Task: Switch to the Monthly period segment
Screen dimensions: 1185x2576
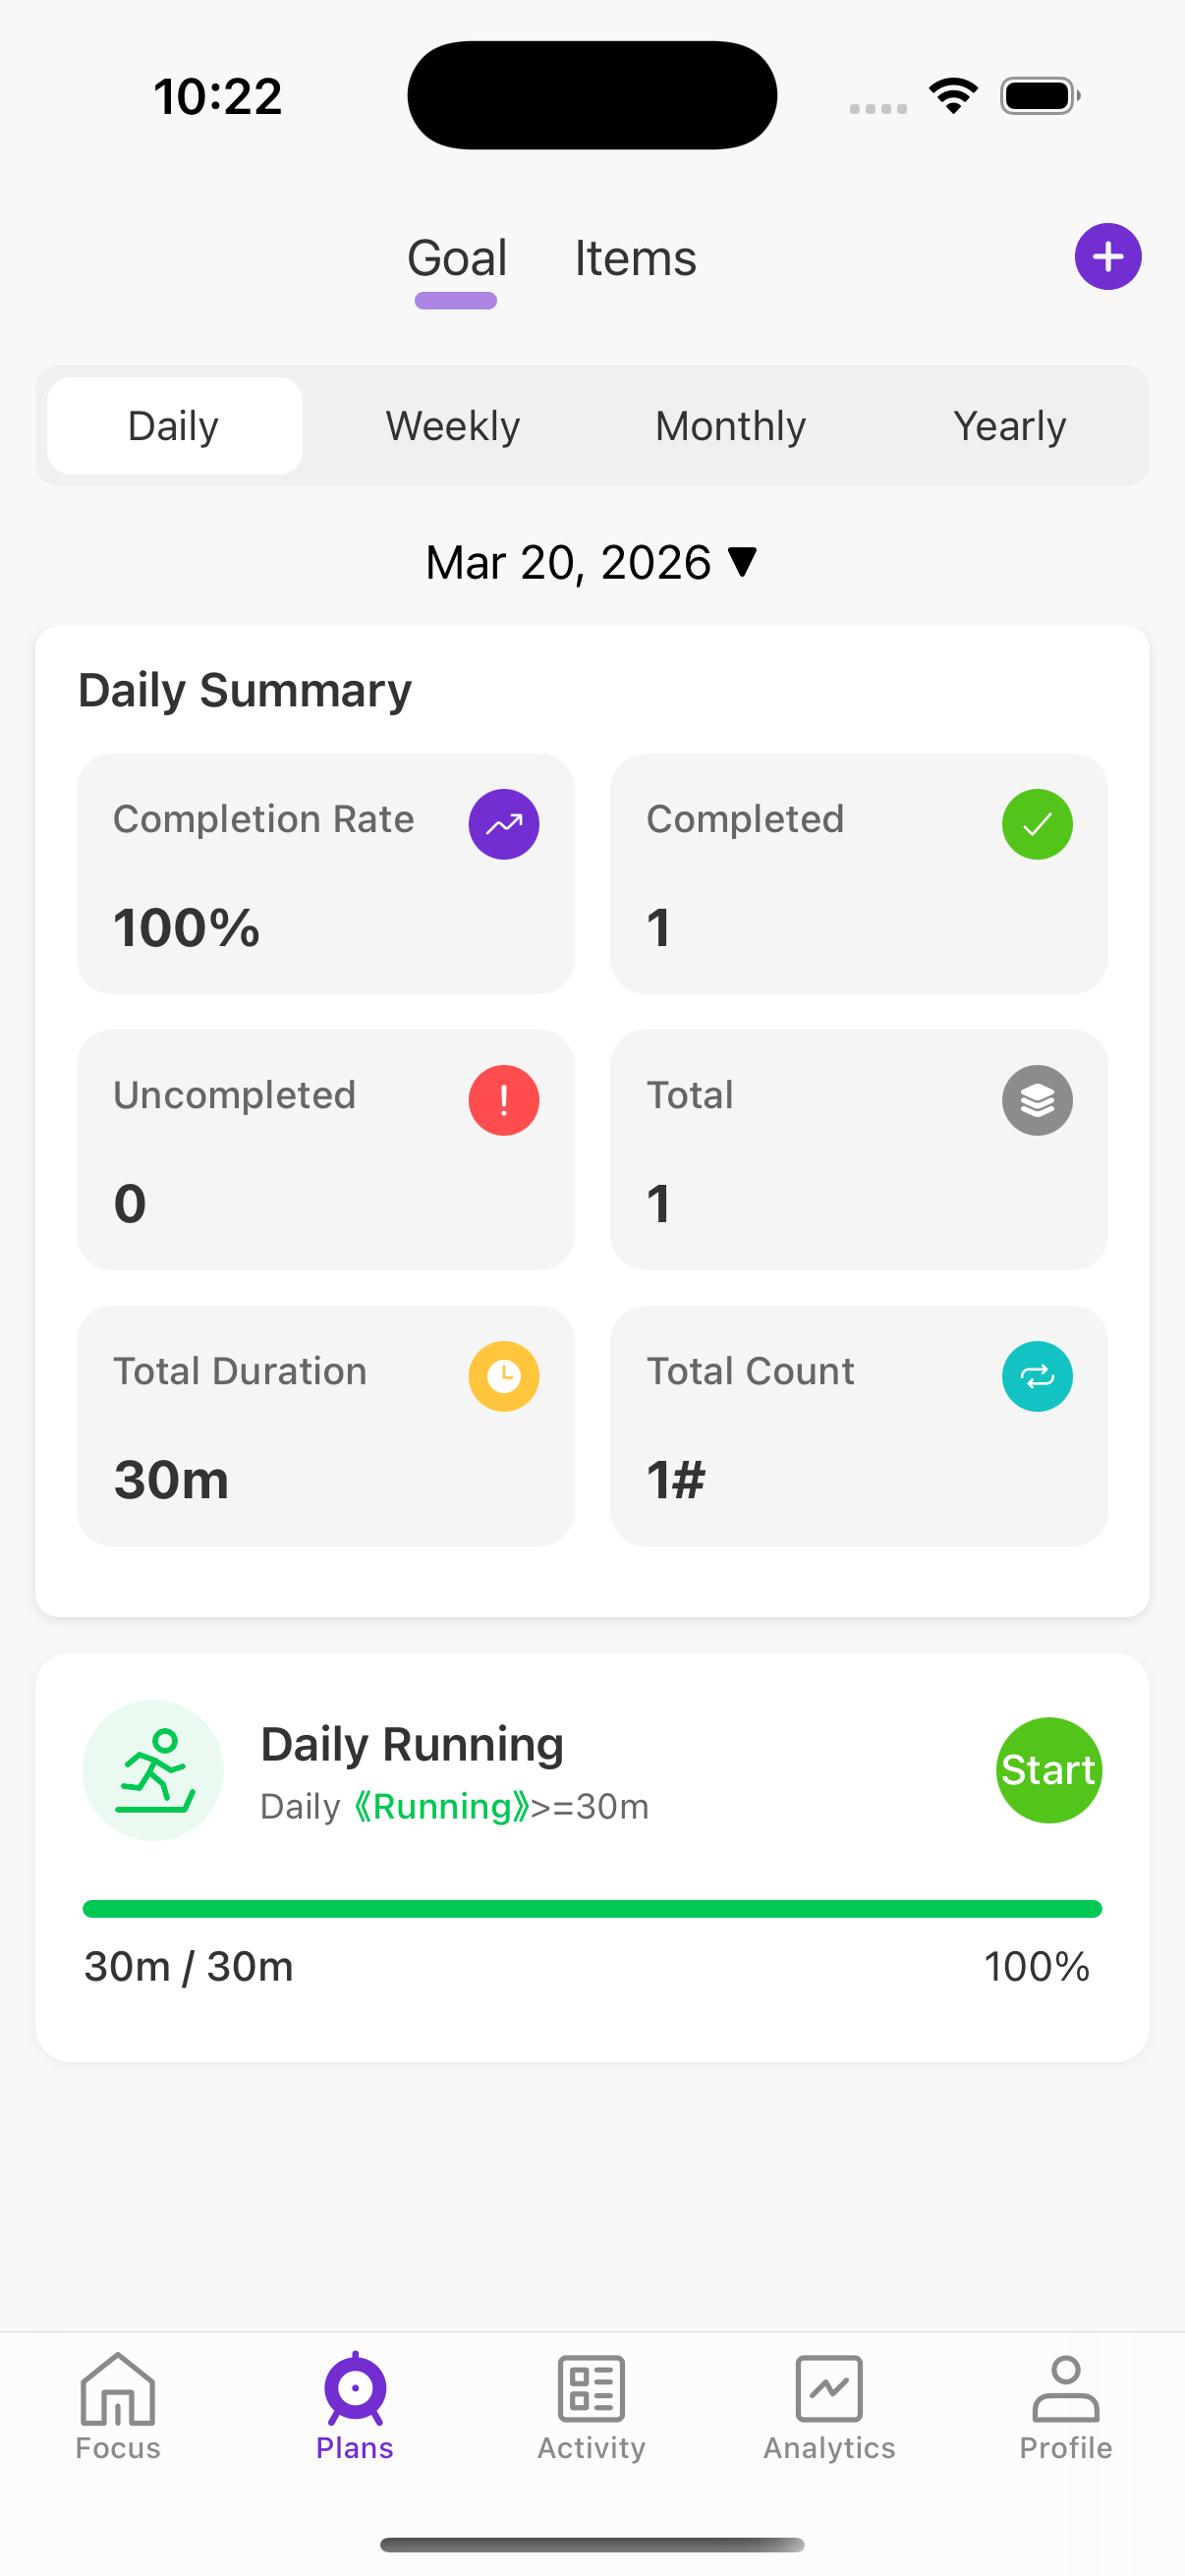Action: tap(731, 426)
